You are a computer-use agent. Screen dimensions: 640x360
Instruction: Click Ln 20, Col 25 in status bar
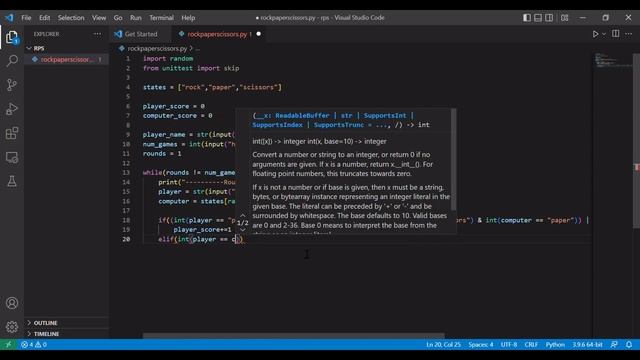[x=443, y=344]
